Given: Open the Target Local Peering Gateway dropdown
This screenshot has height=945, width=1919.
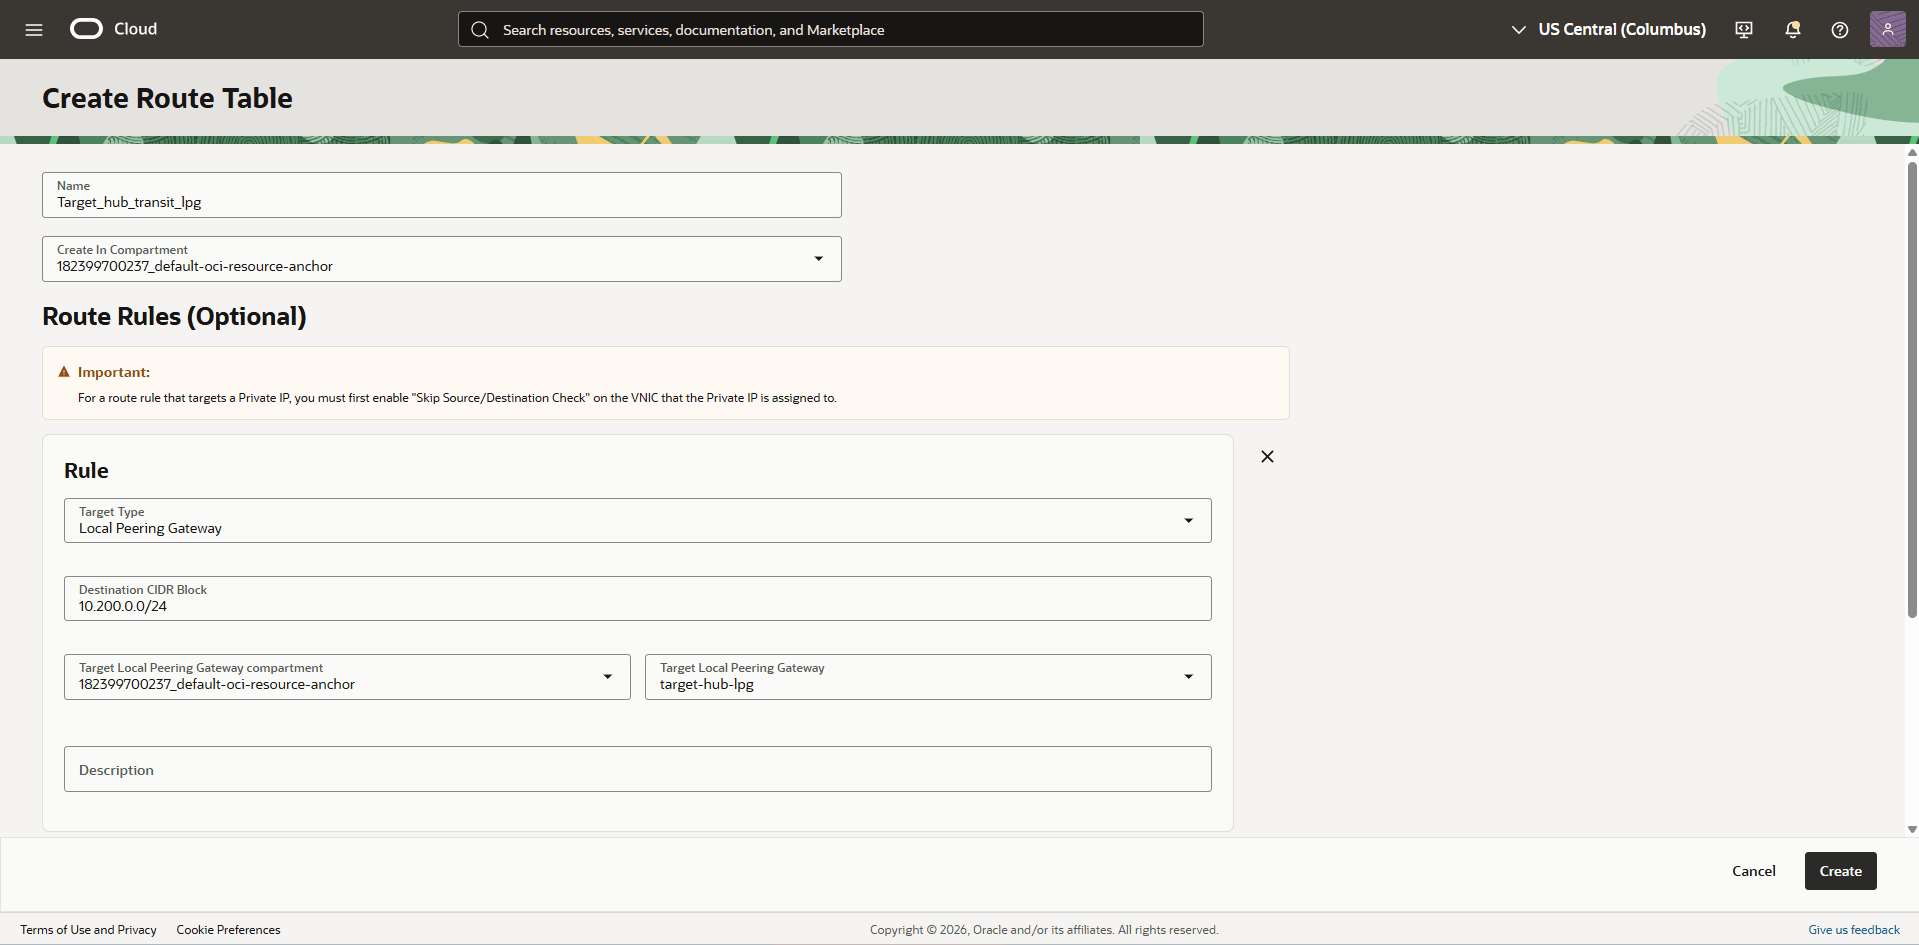Looking at the screenshot, I should (x=928, y=677).
